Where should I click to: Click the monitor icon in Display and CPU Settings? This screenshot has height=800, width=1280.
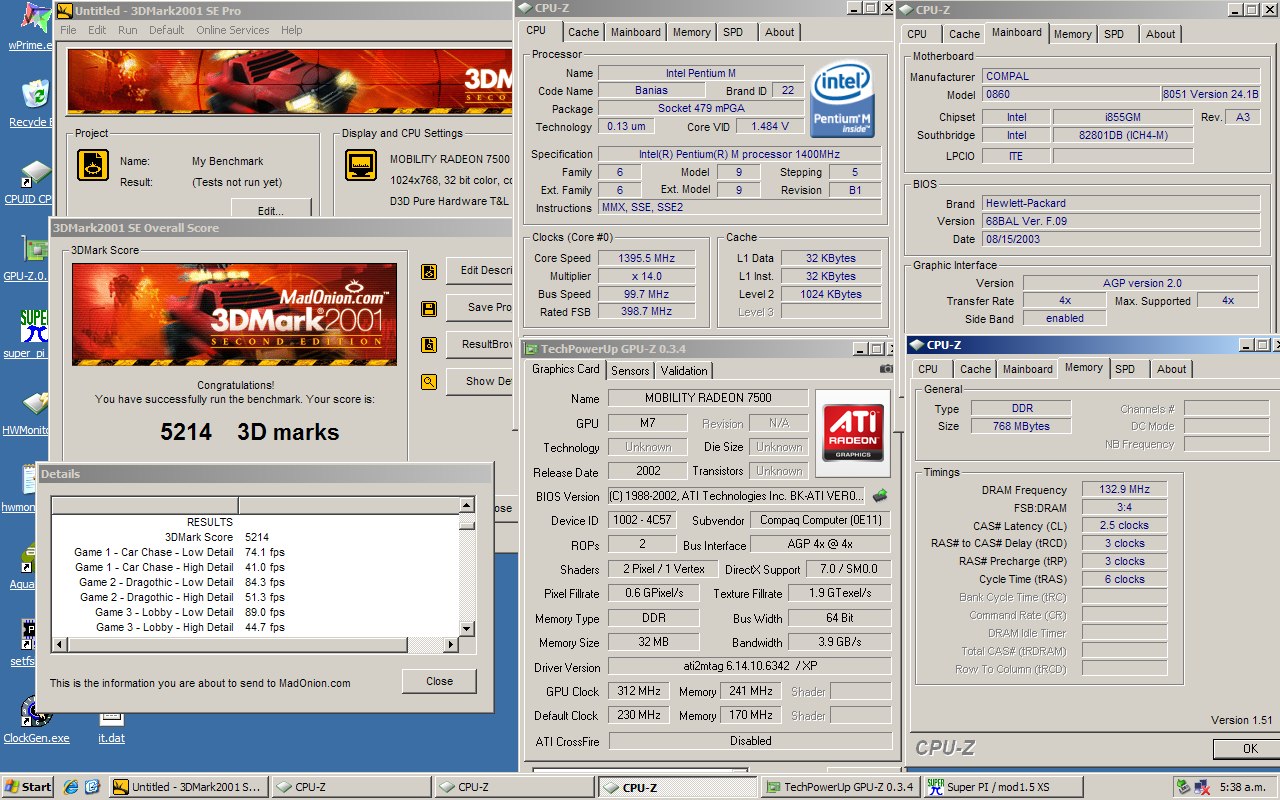click(361, 165)
